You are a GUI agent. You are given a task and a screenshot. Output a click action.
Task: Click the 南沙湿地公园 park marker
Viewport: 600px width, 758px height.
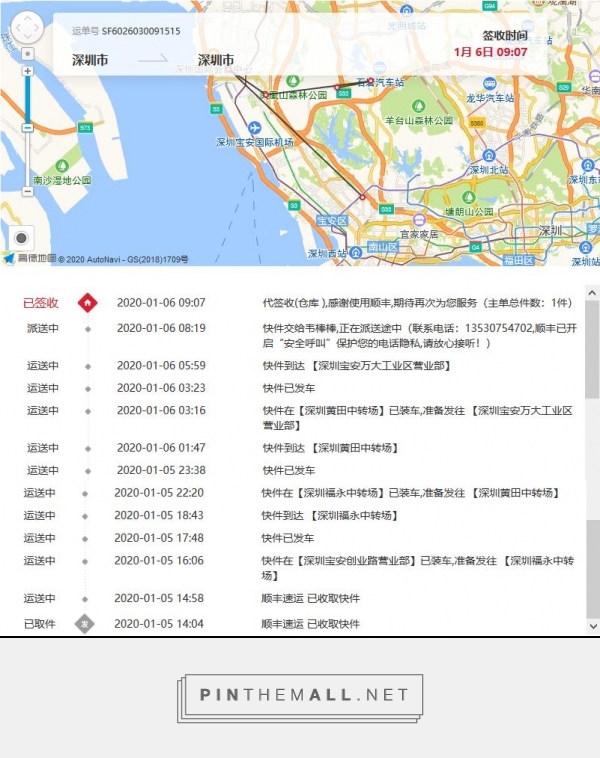click(61, 166)
